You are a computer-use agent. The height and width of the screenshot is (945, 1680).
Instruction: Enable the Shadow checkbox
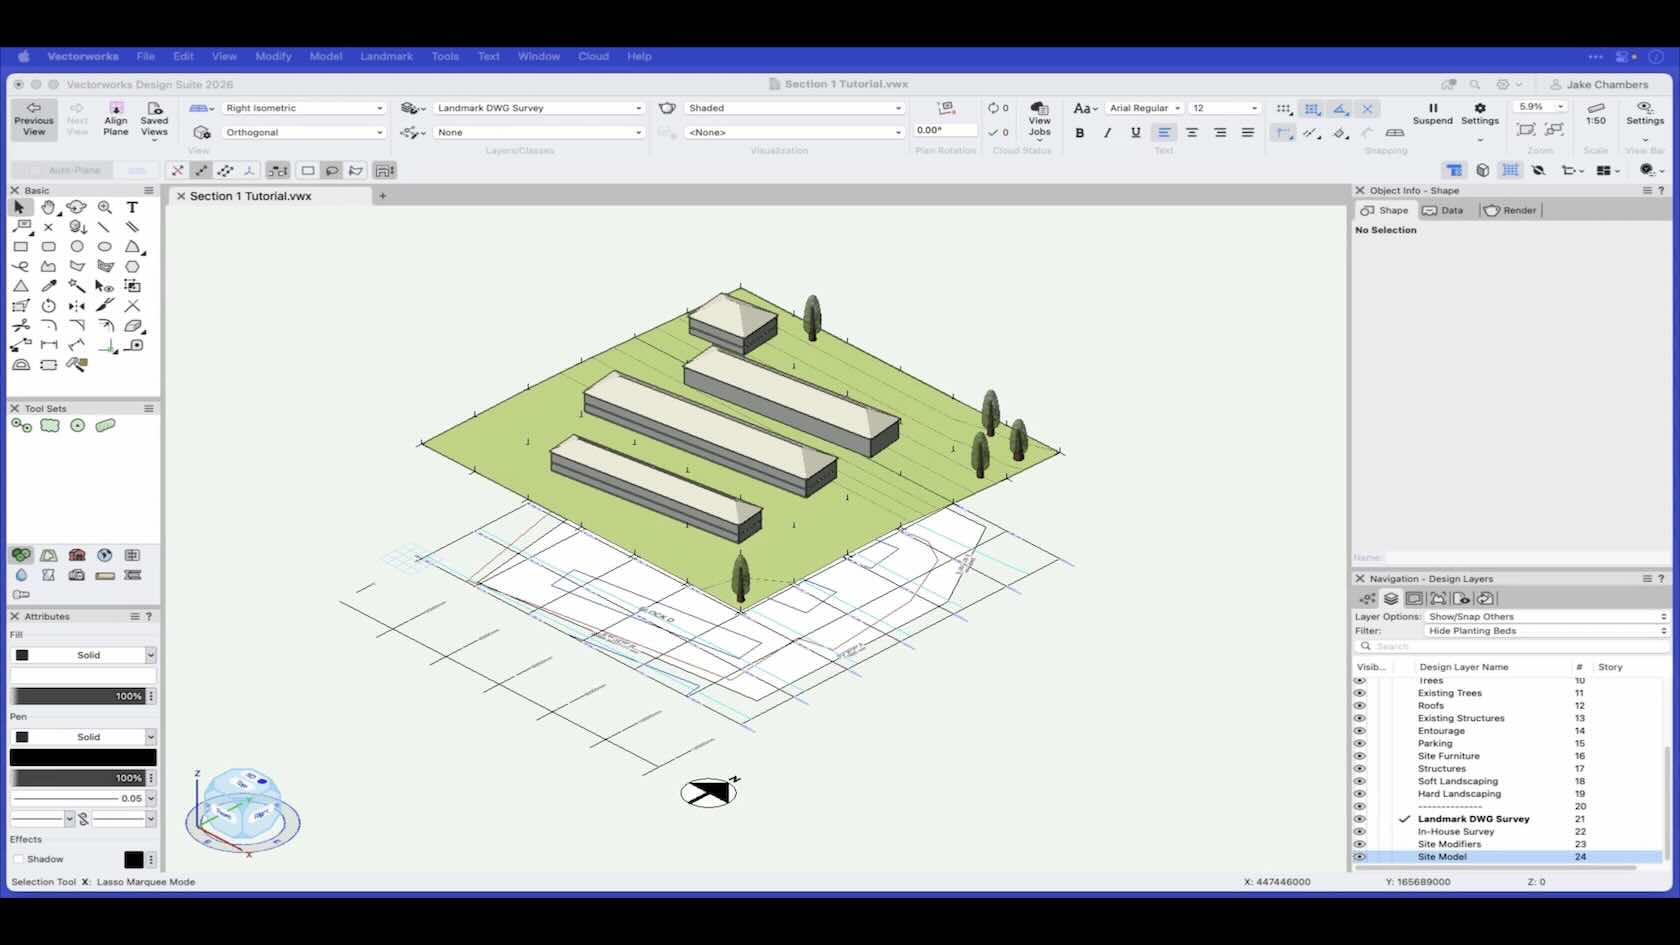18,859
